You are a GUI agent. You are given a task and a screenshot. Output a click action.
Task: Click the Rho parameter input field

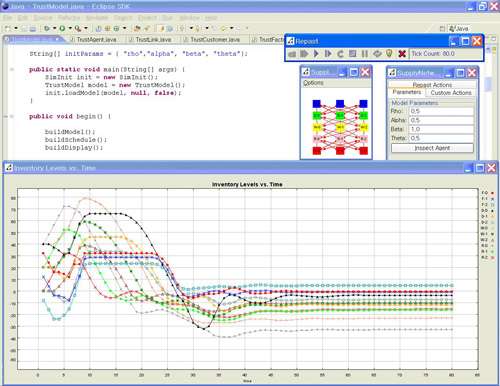(x=441, y=111)
